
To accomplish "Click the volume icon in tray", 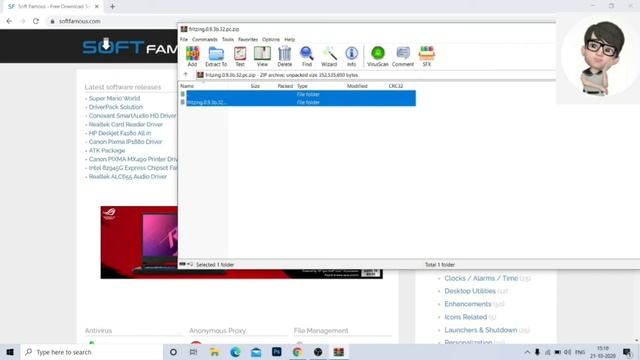I will [x=567, y=352].
